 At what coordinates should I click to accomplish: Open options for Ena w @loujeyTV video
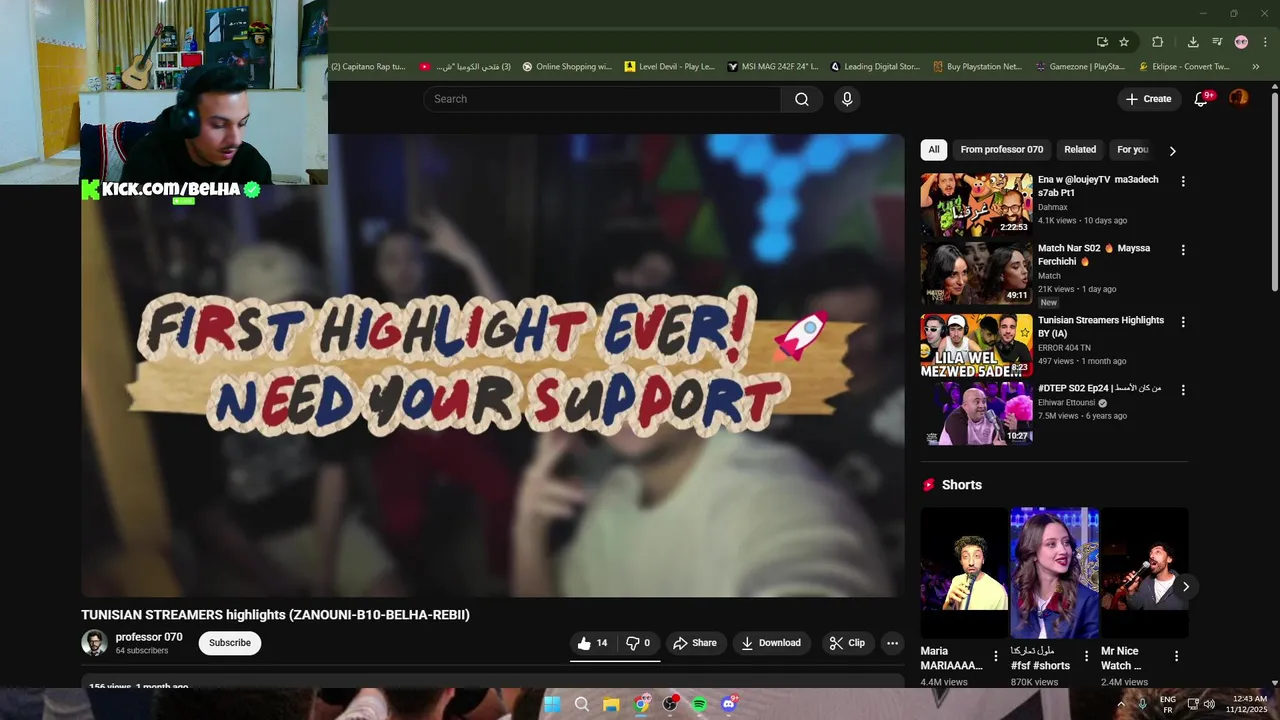point(1183,181)
